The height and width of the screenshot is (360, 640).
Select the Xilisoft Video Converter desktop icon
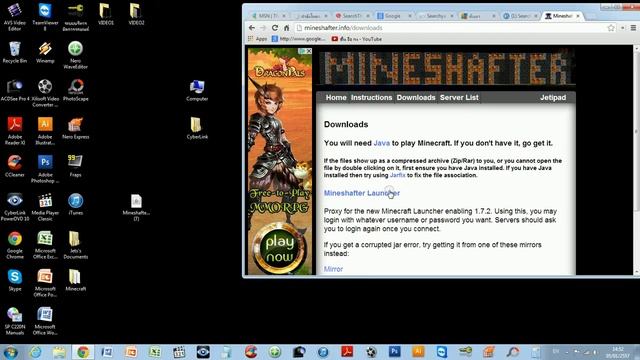45,93
